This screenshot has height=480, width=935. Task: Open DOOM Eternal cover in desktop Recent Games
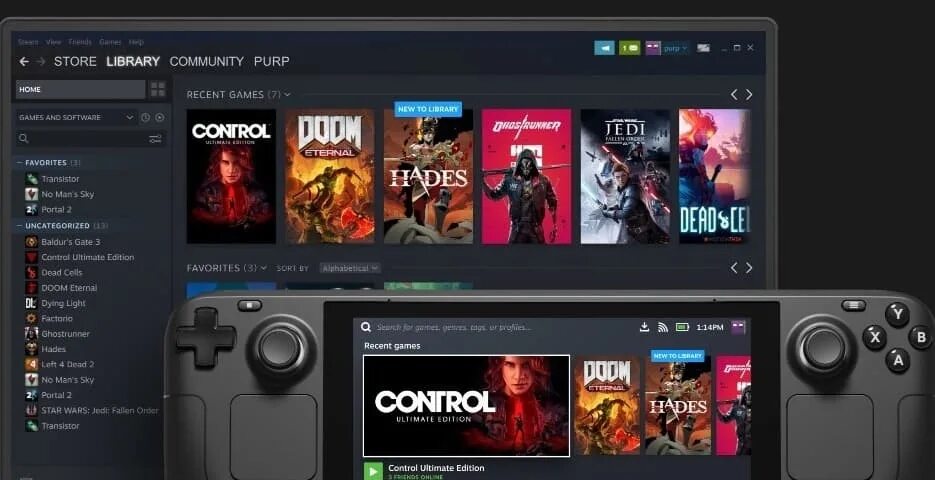pyautogui.click(x=330, y=176)
